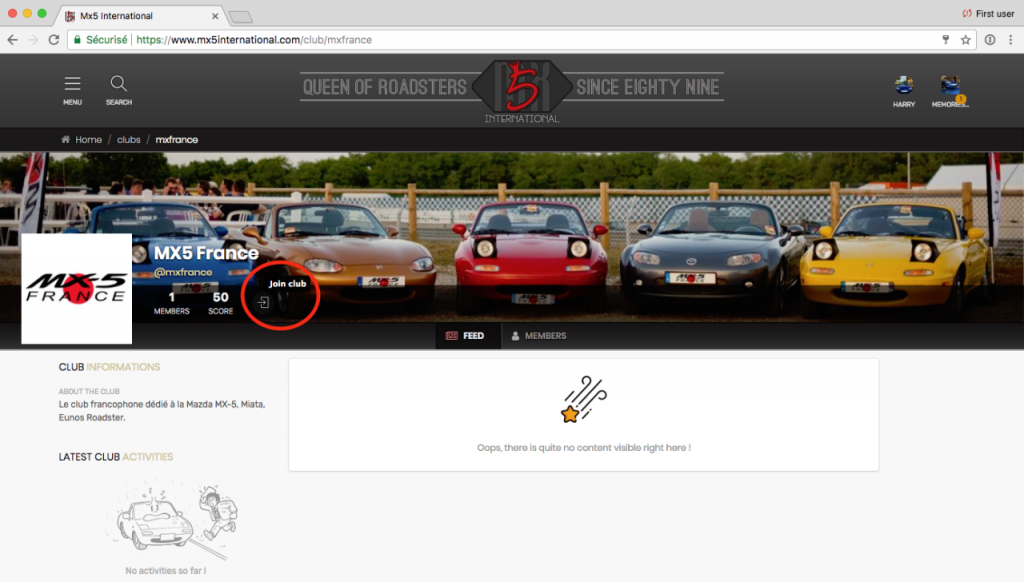
Task: Click the @mxfrance handle
Action: [183, 272]
